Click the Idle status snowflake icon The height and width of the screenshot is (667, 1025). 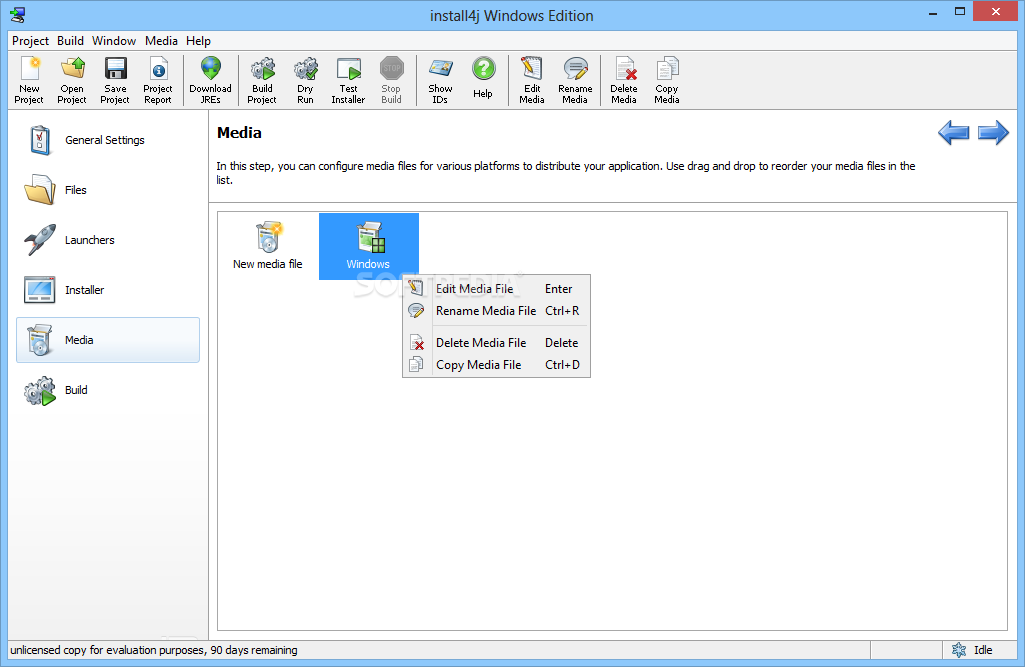[959, 650]
